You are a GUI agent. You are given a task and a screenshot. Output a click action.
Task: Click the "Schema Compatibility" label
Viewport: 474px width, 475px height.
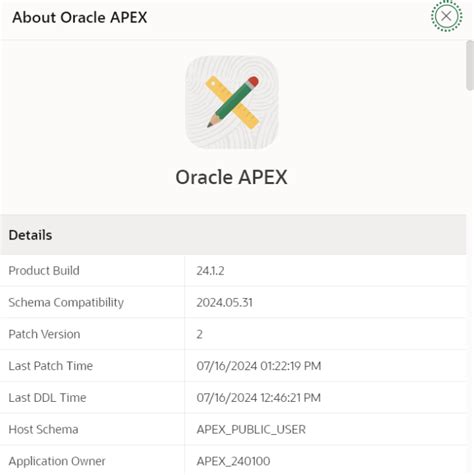66,303
